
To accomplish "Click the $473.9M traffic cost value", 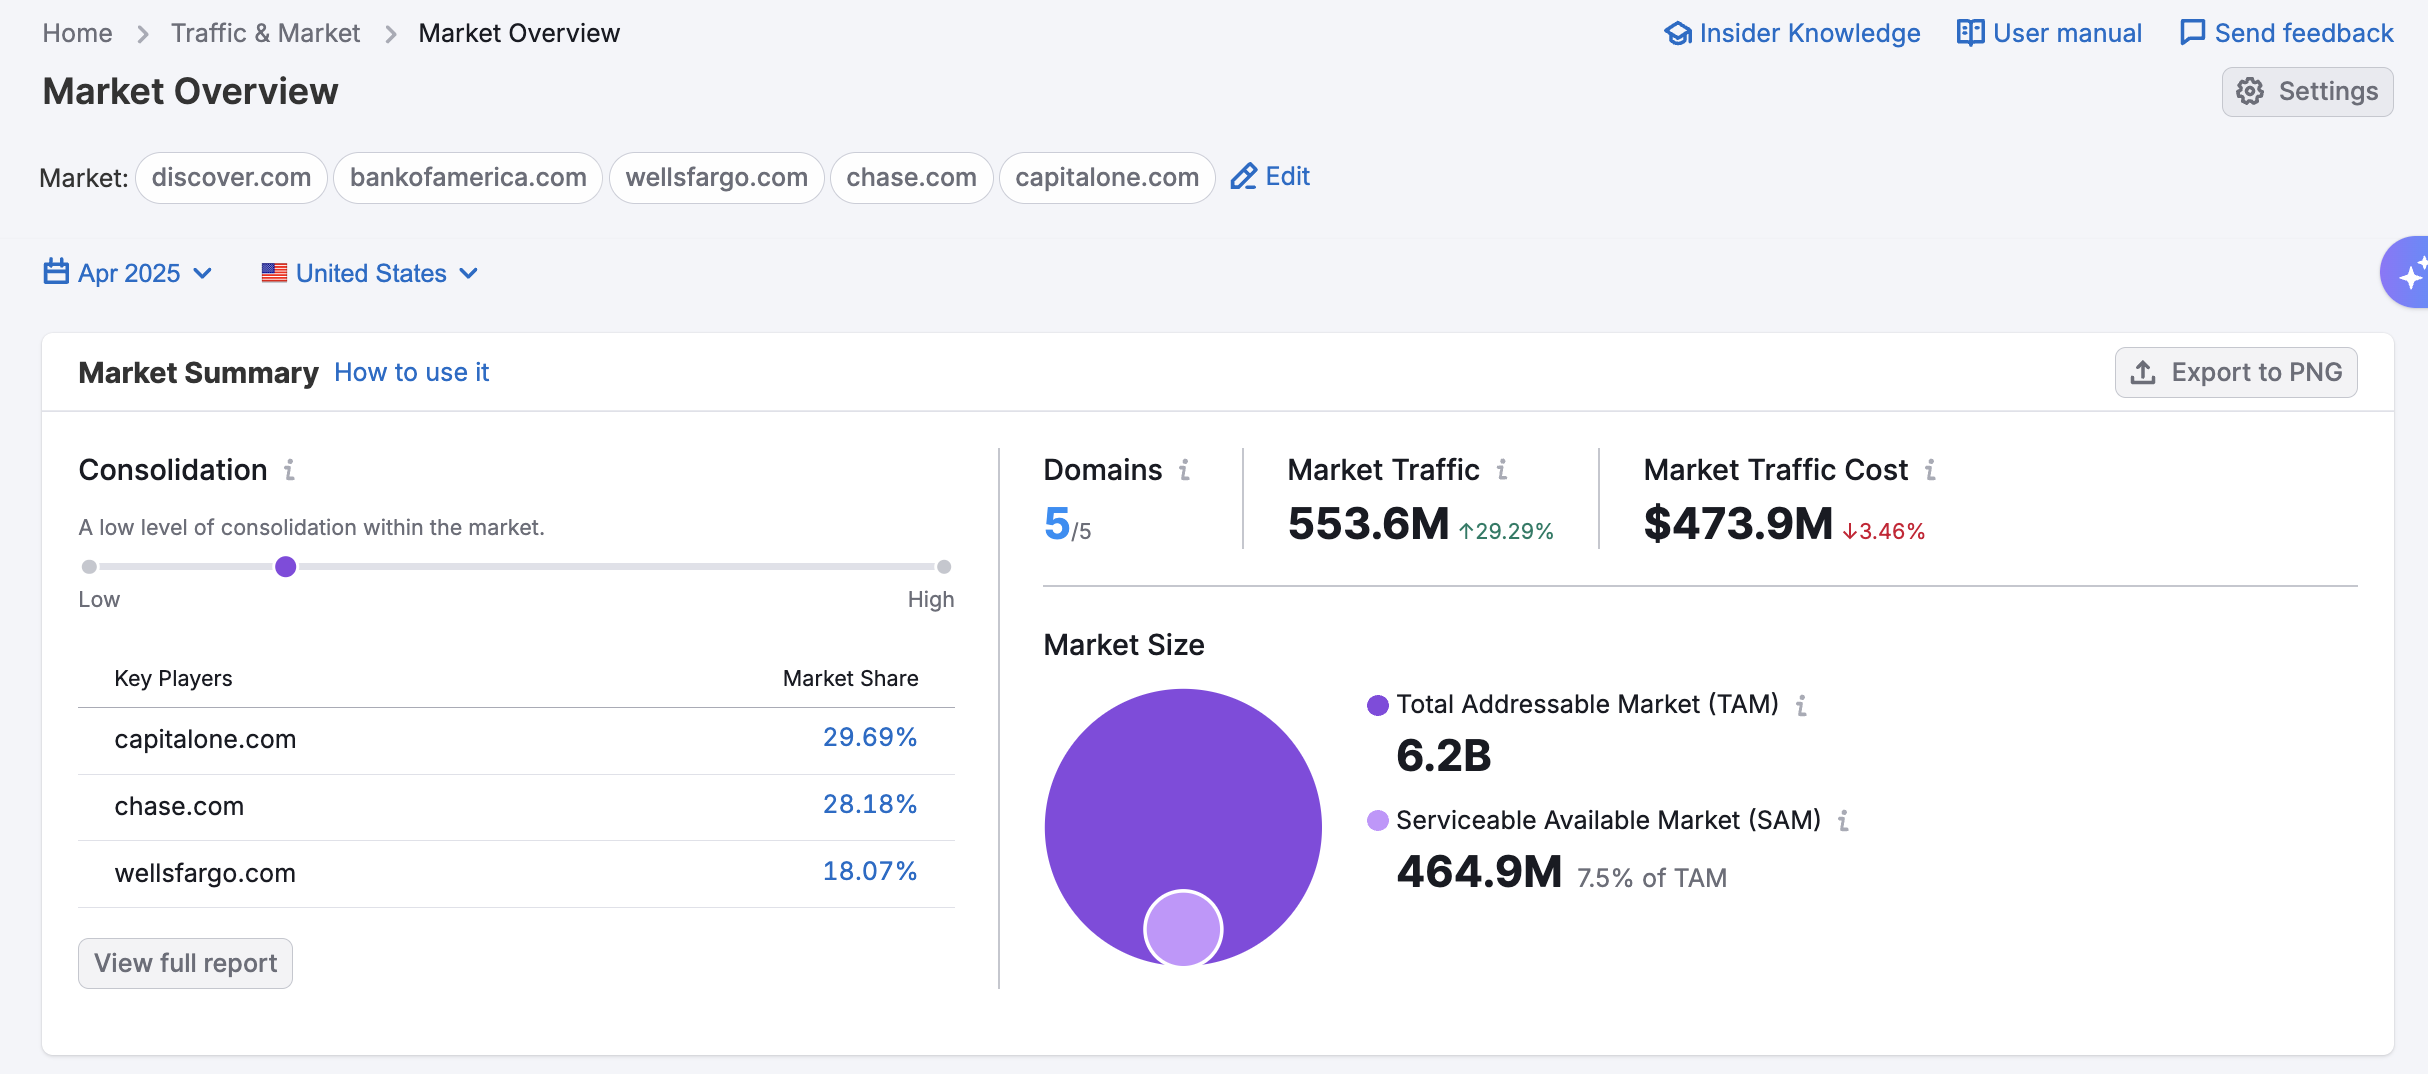I will pos(1738,524).
